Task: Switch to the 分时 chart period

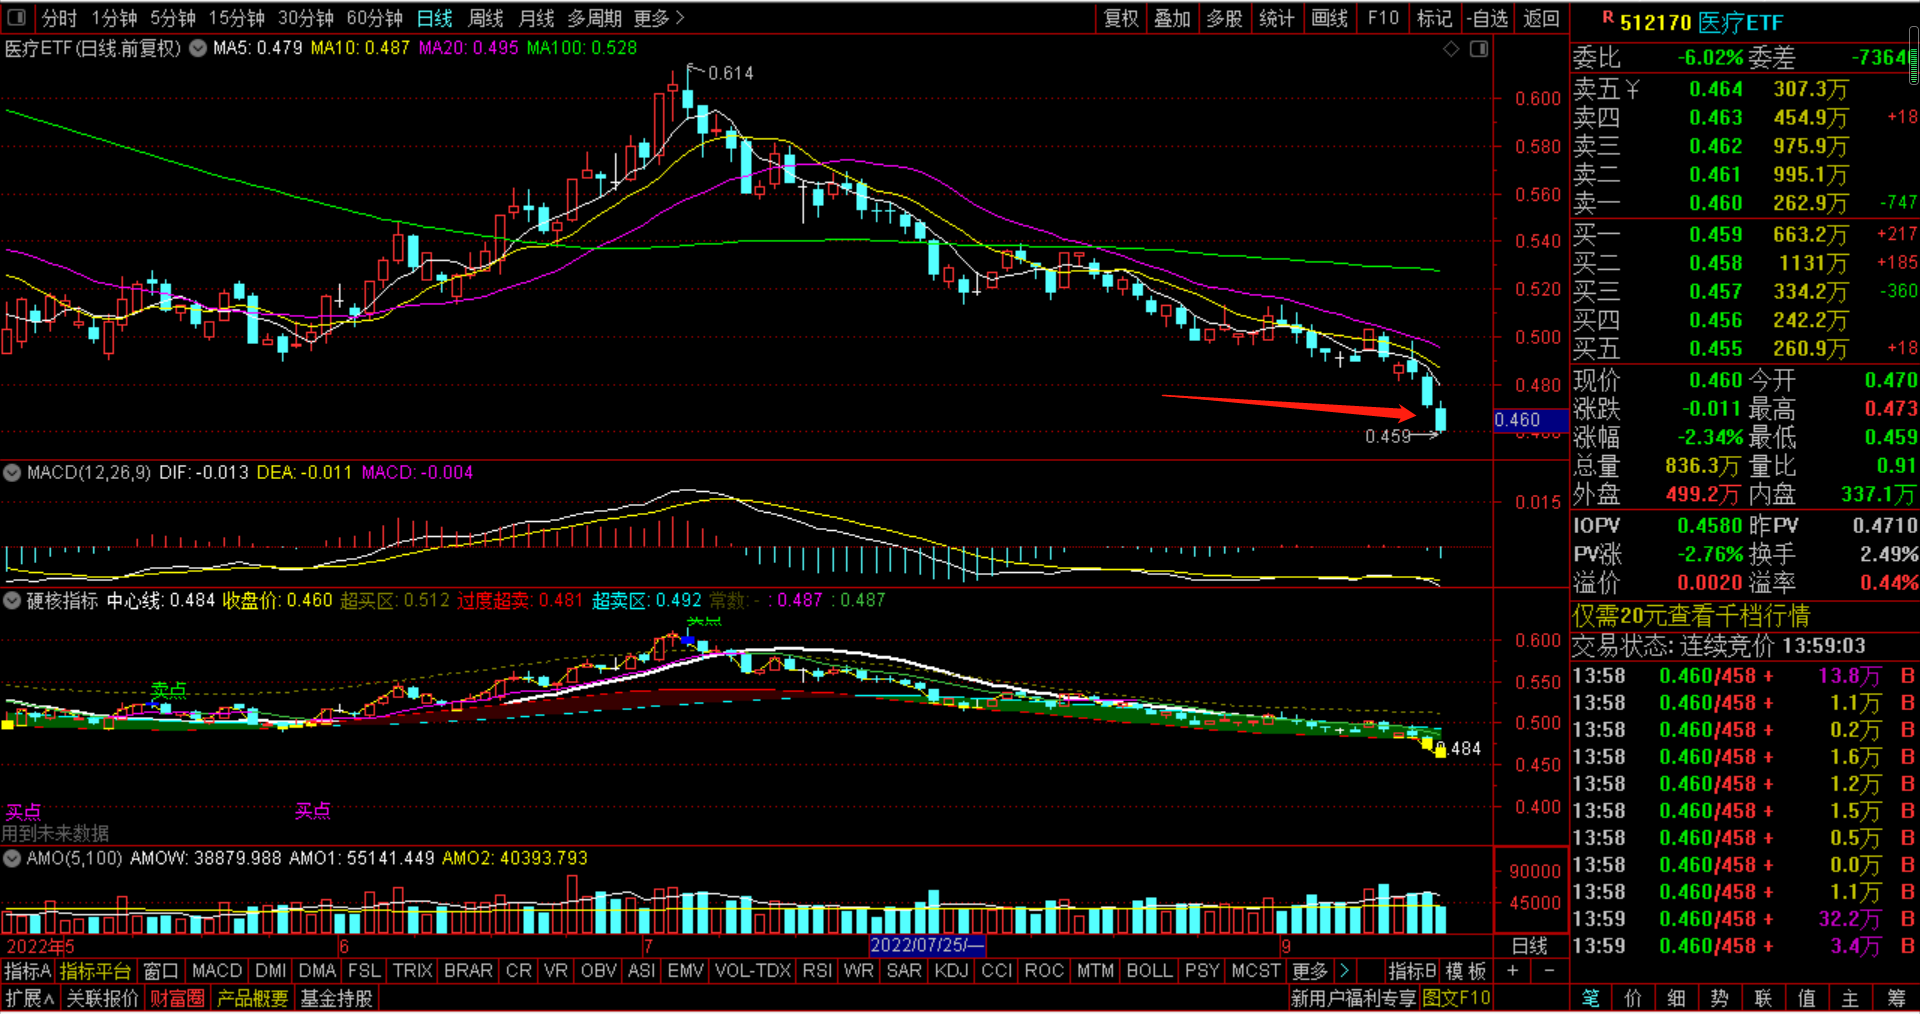Action: click(59, 18)
